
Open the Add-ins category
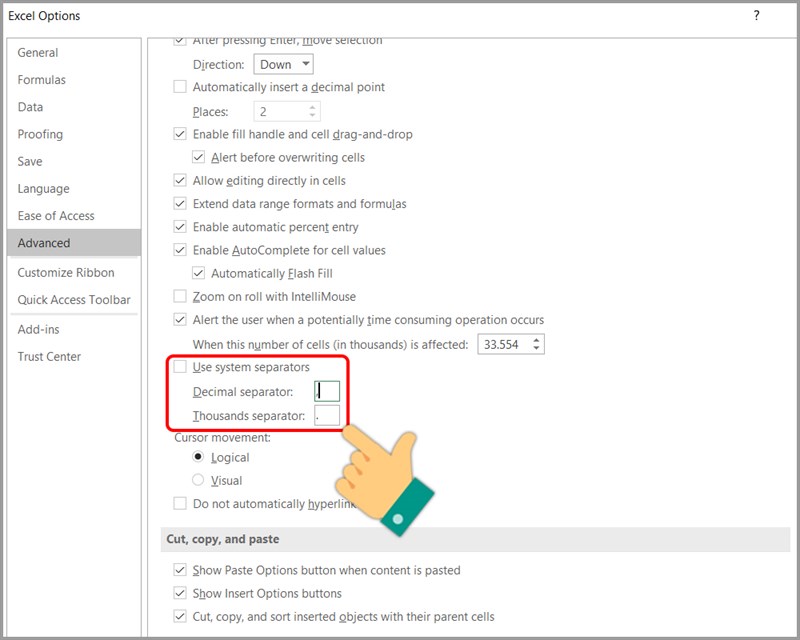point(38,329)
